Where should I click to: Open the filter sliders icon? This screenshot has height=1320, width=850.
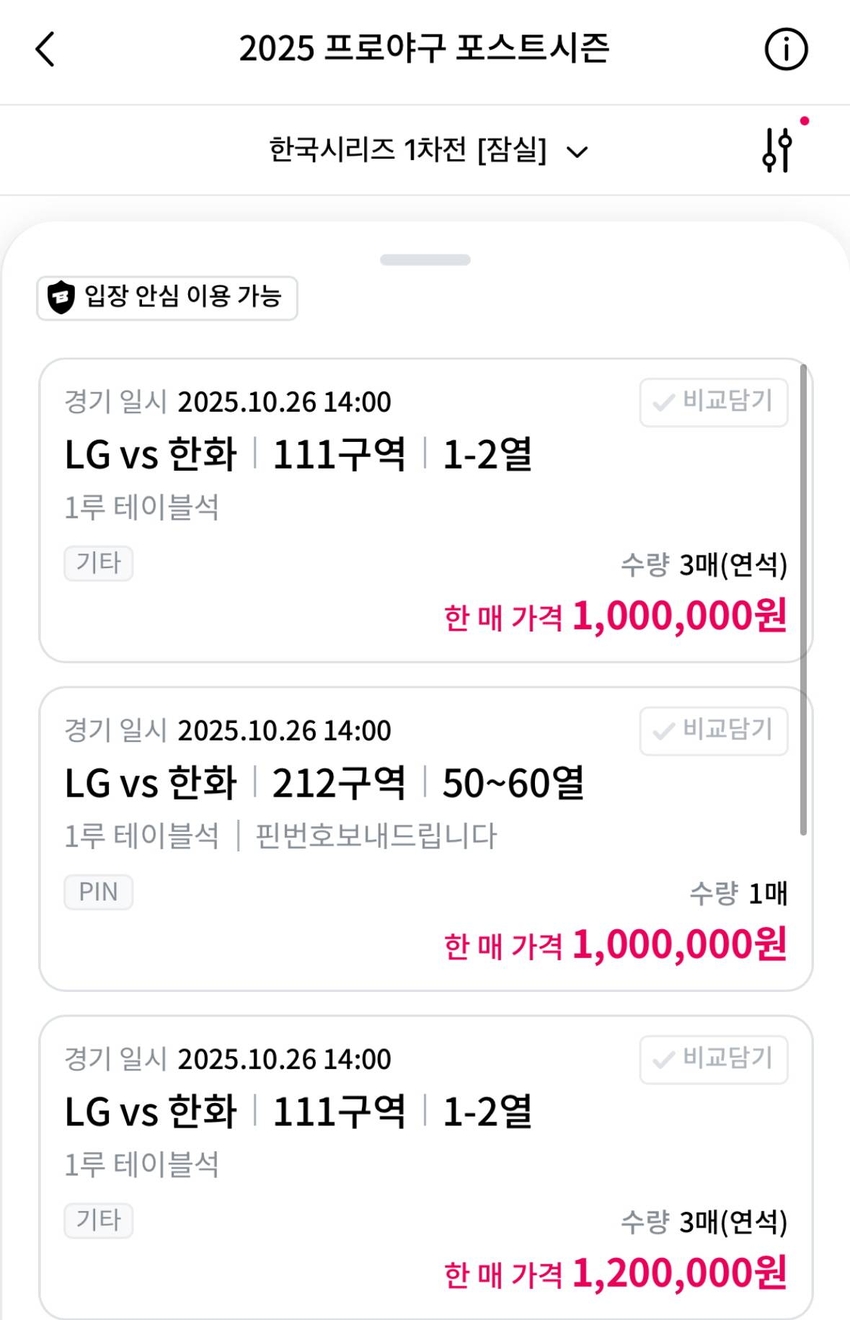tap(777, 150)
